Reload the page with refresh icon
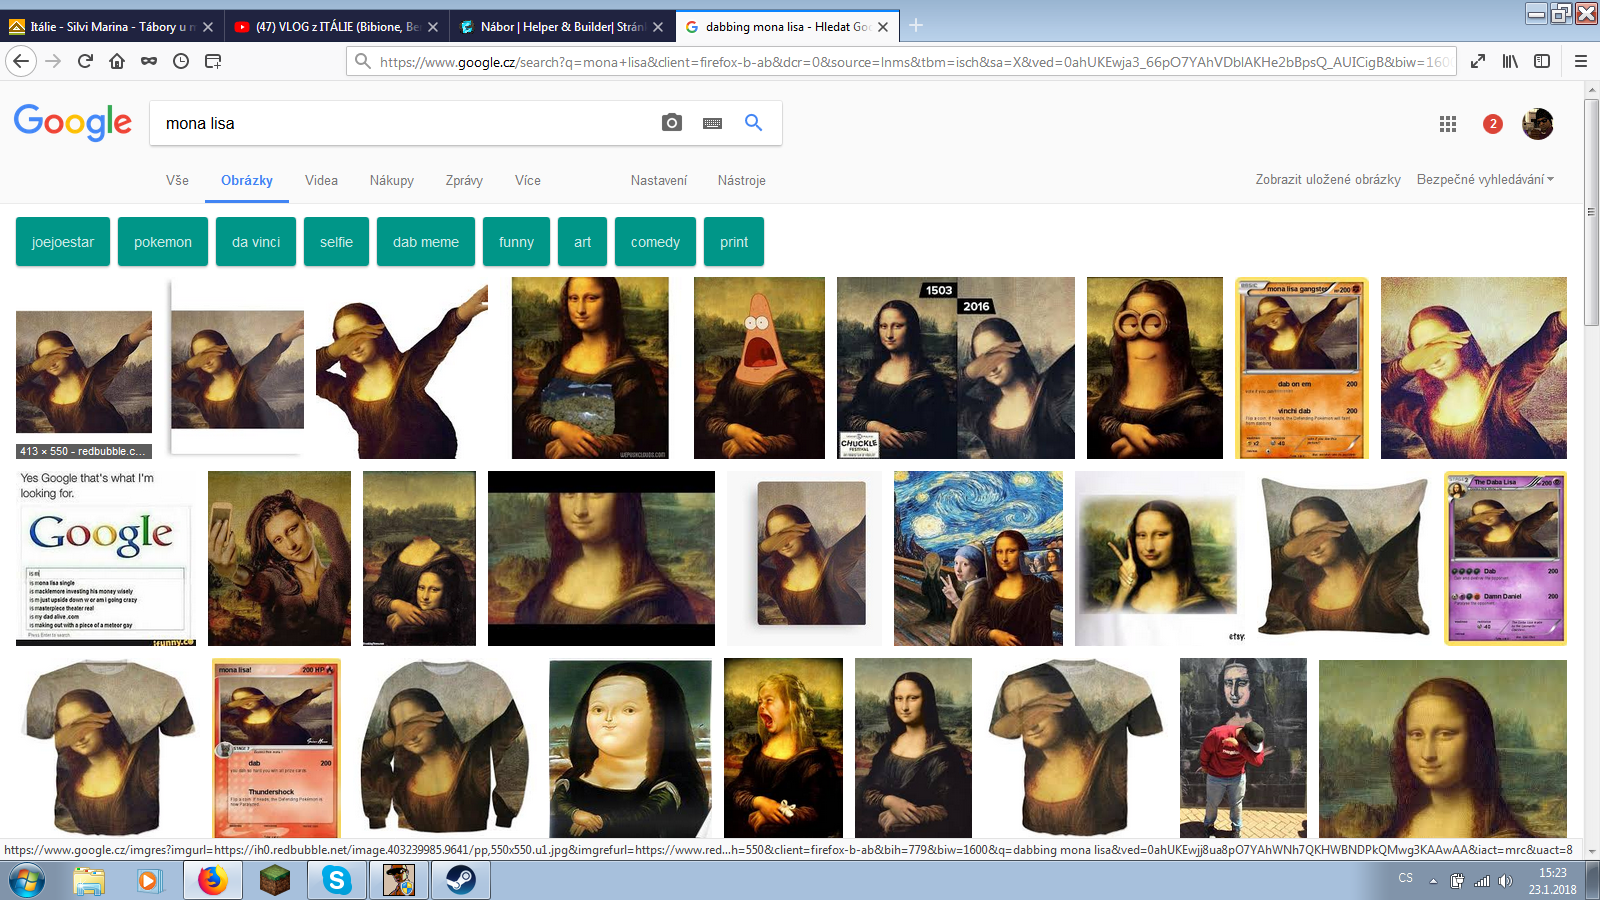The width and height of the screenshot is (1600, 900). coord(85,61)
